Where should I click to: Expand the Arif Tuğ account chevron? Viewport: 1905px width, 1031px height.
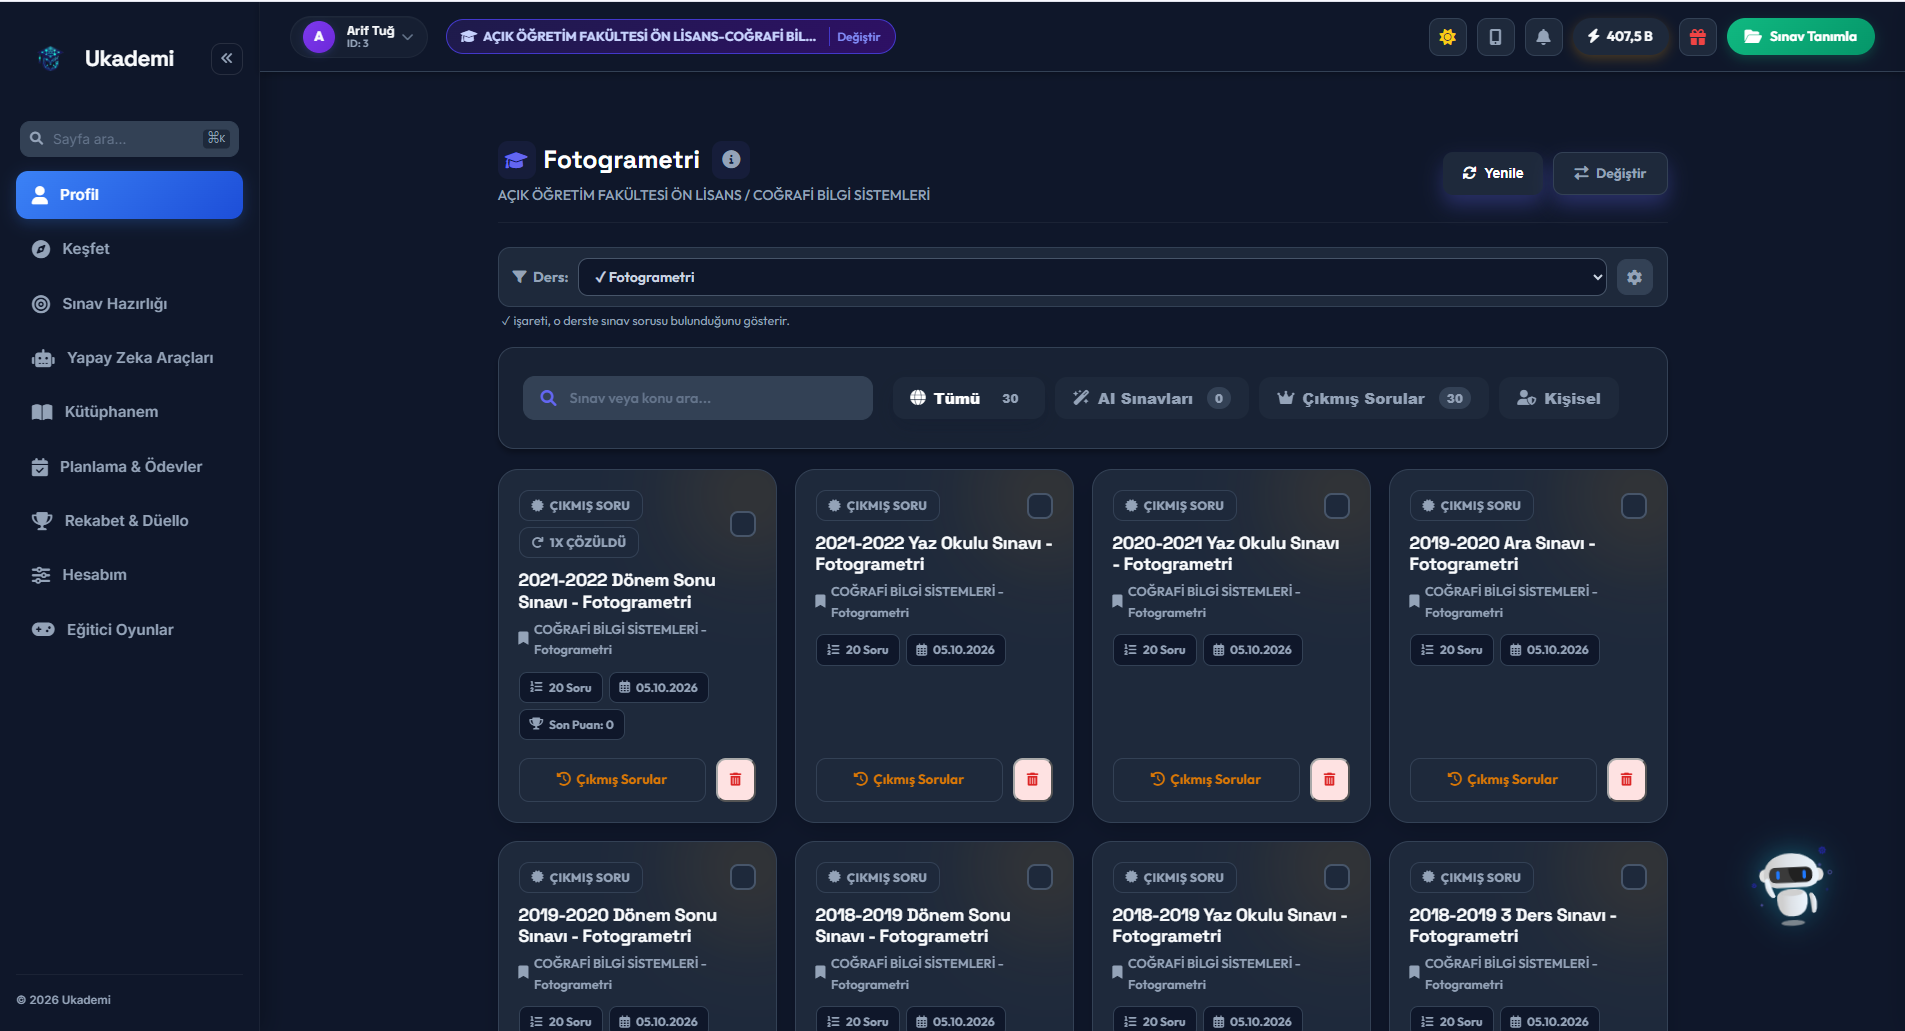tap(407, 37)
